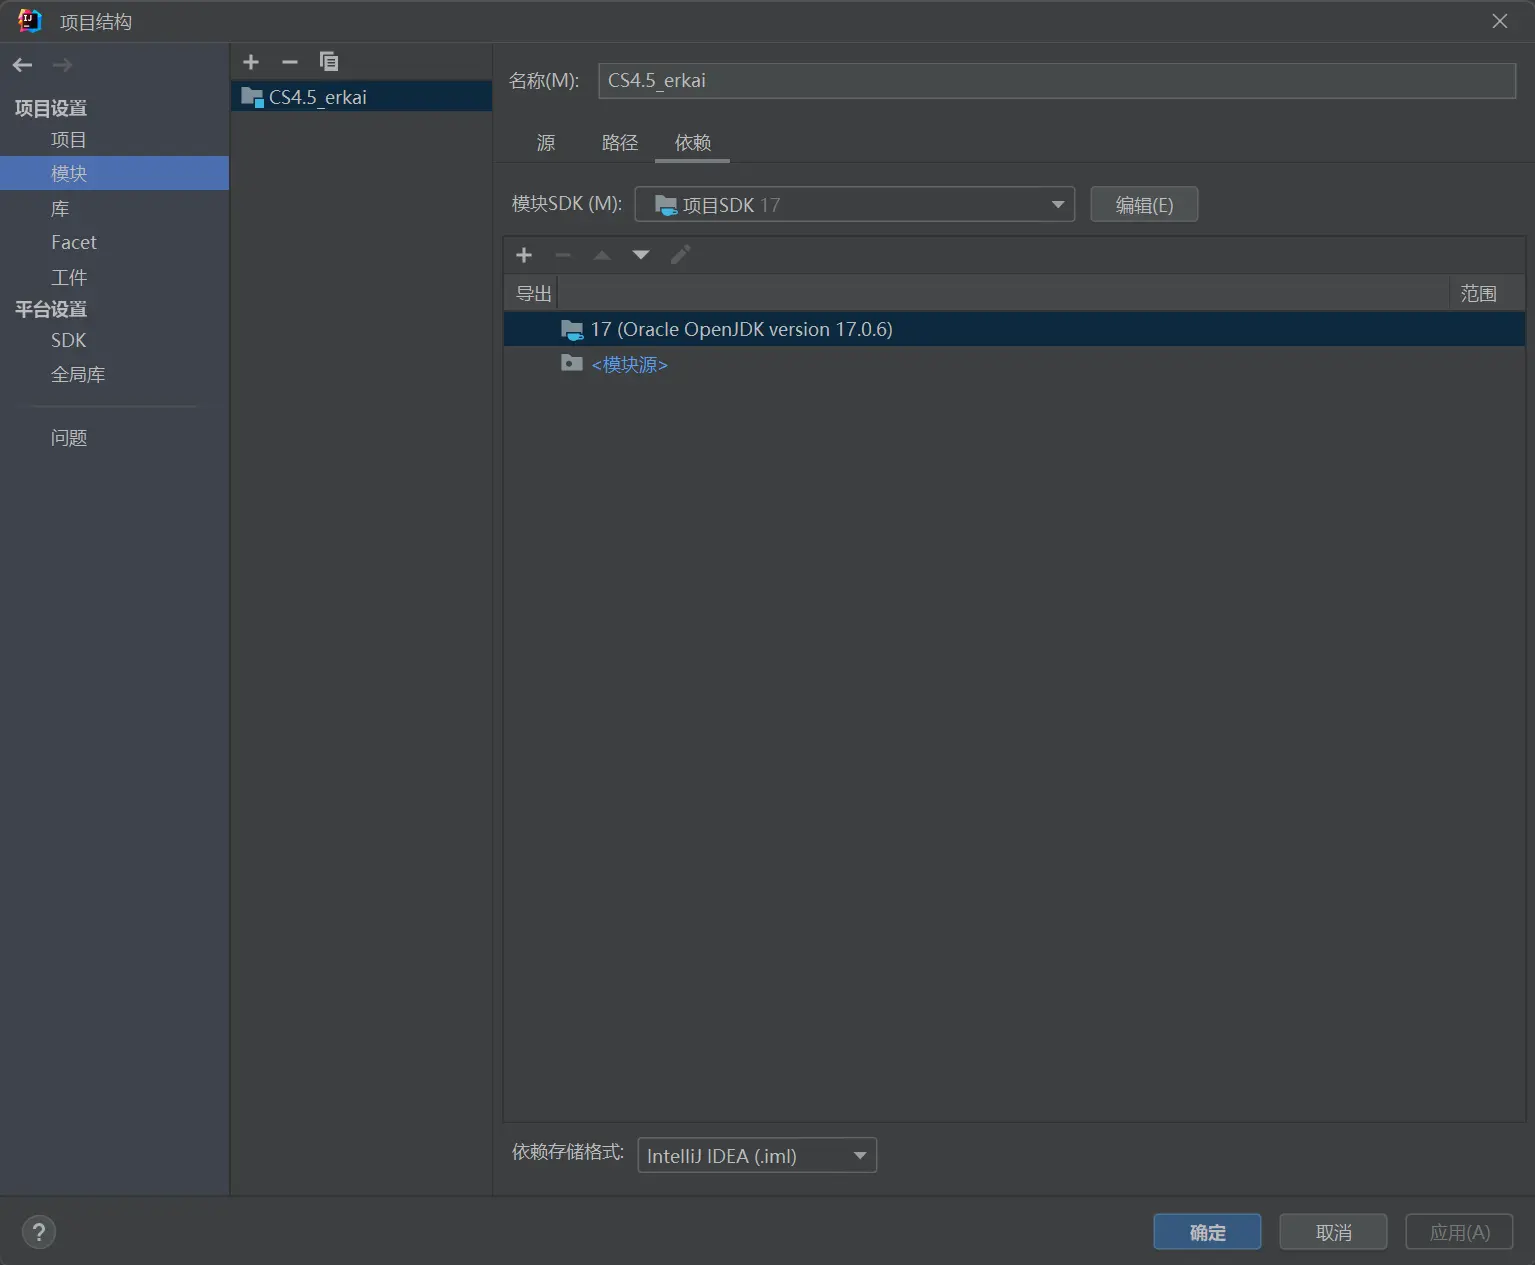Open the Facet settings section
This screenshot has height=1265, width=1535.
pos(74,242)
